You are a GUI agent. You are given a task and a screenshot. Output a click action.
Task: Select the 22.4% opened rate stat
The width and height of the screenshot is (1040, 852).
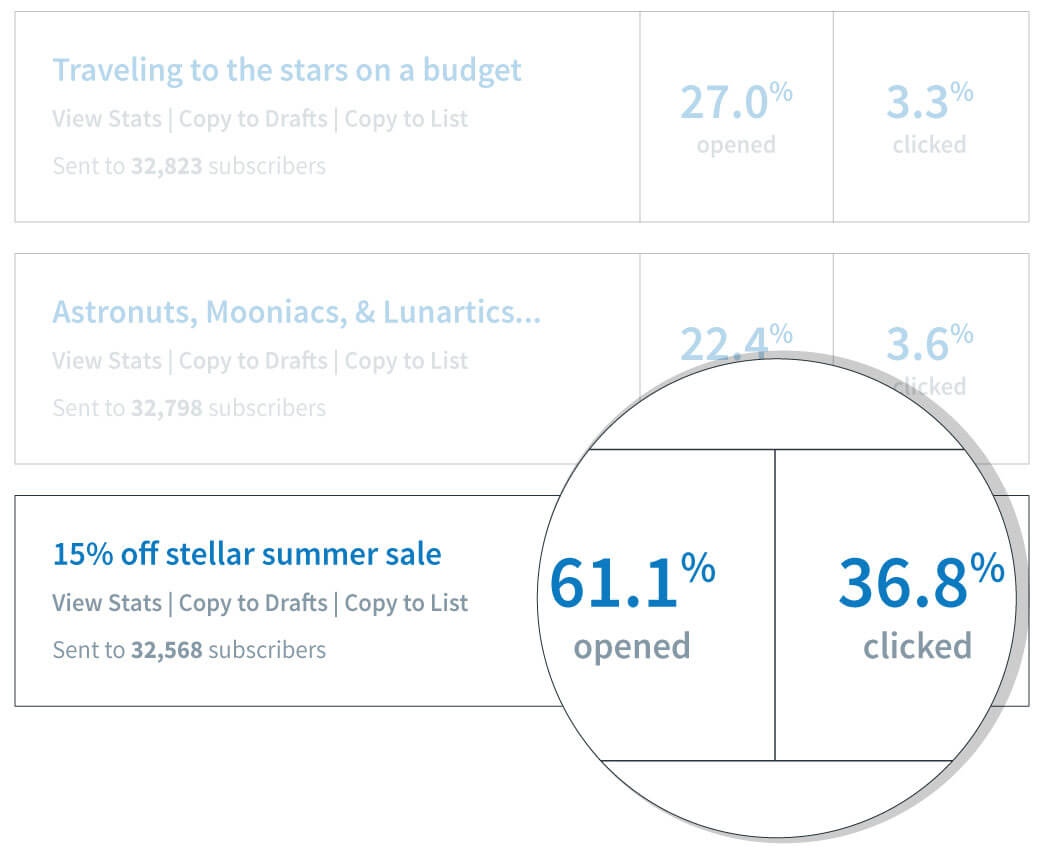[736, 350]
